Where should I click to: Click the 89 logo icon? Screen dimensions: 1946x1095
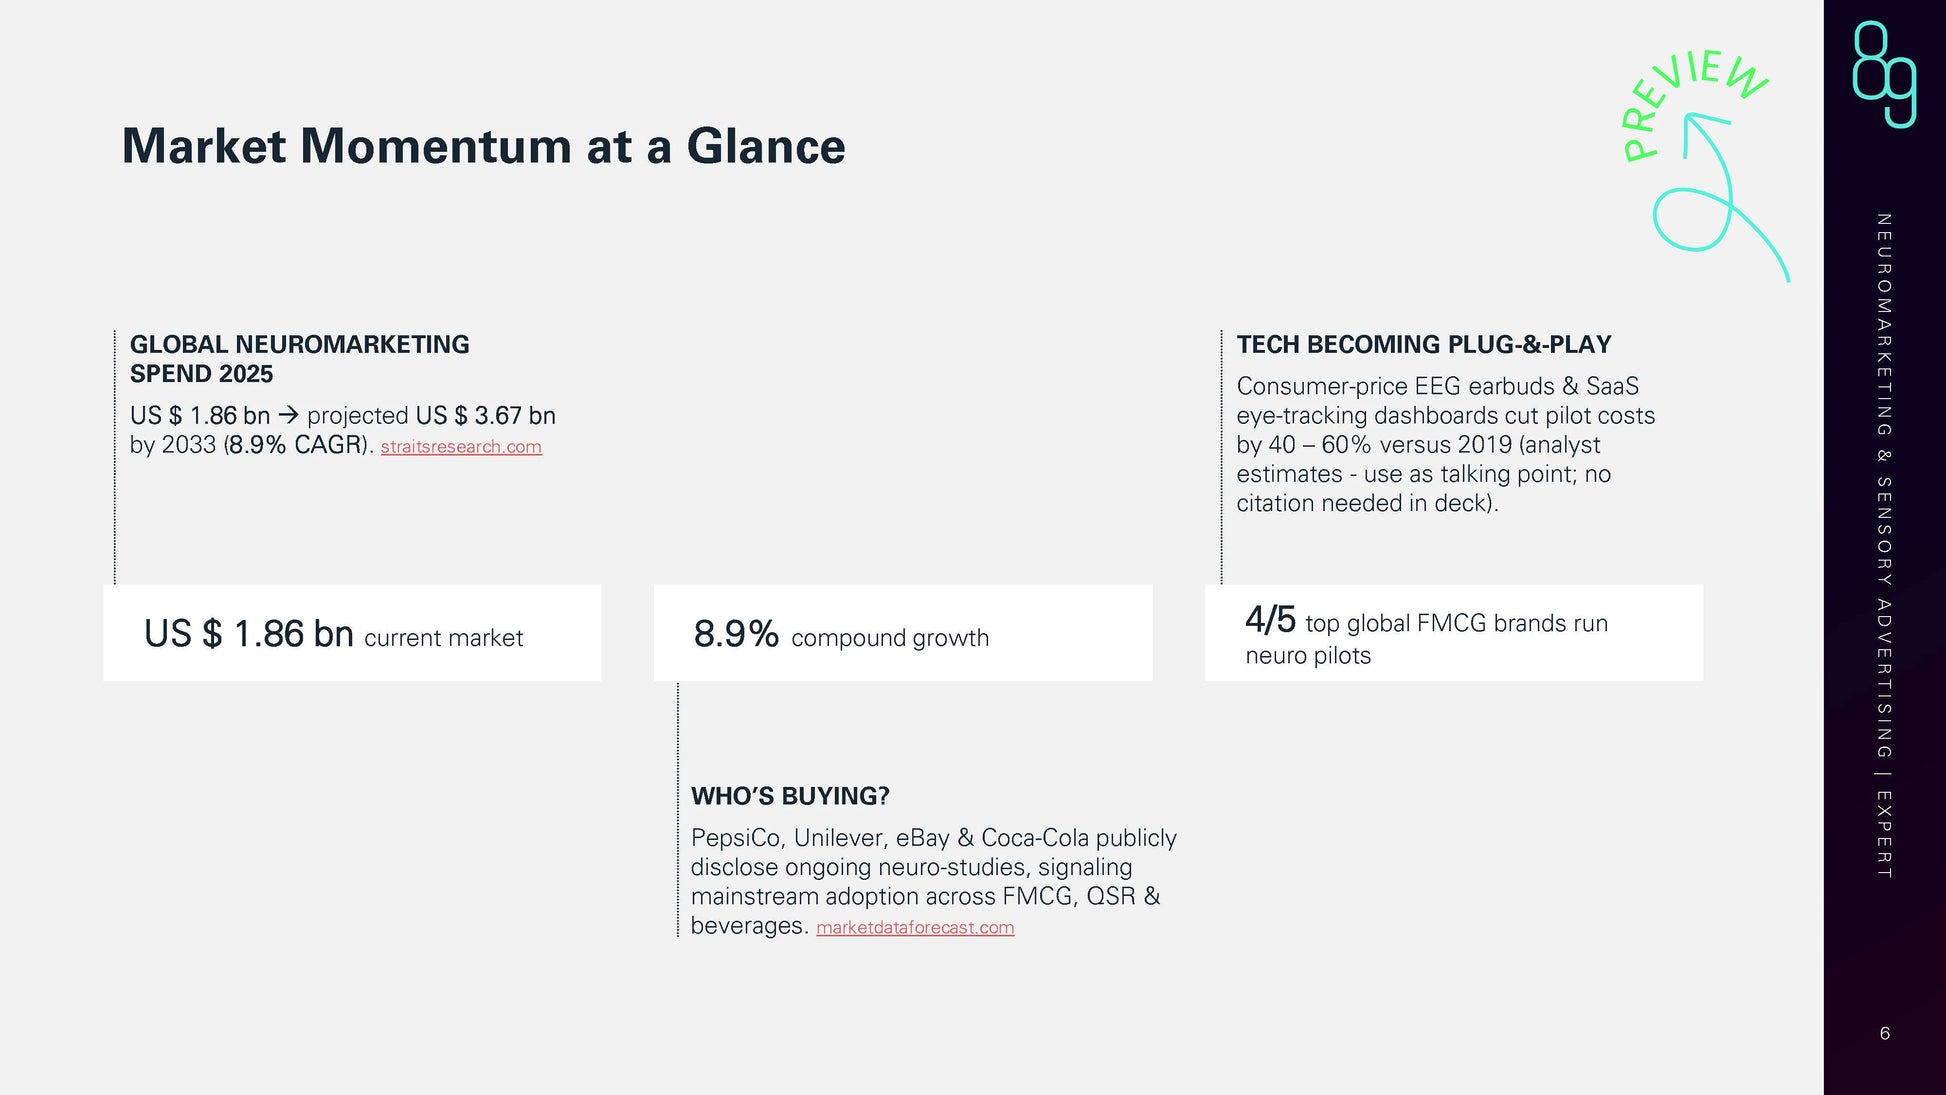point(1884,75)
